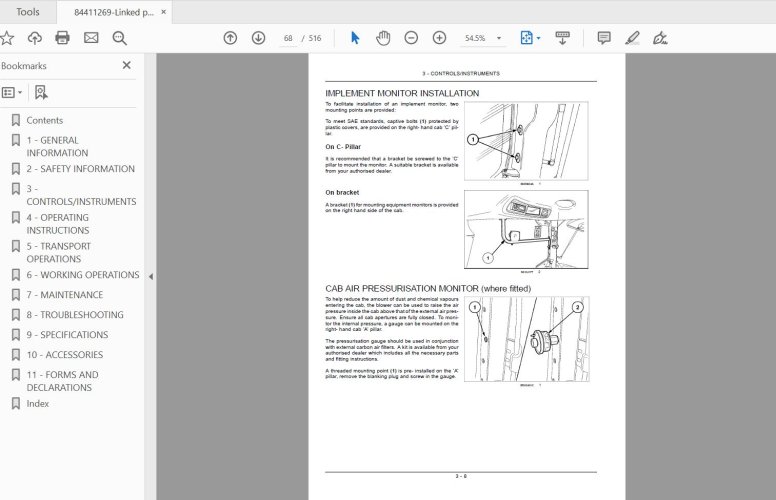Zoom out with the minus button
The width and height of the screenshot is (776, 500).
click(x=411, y=38)
